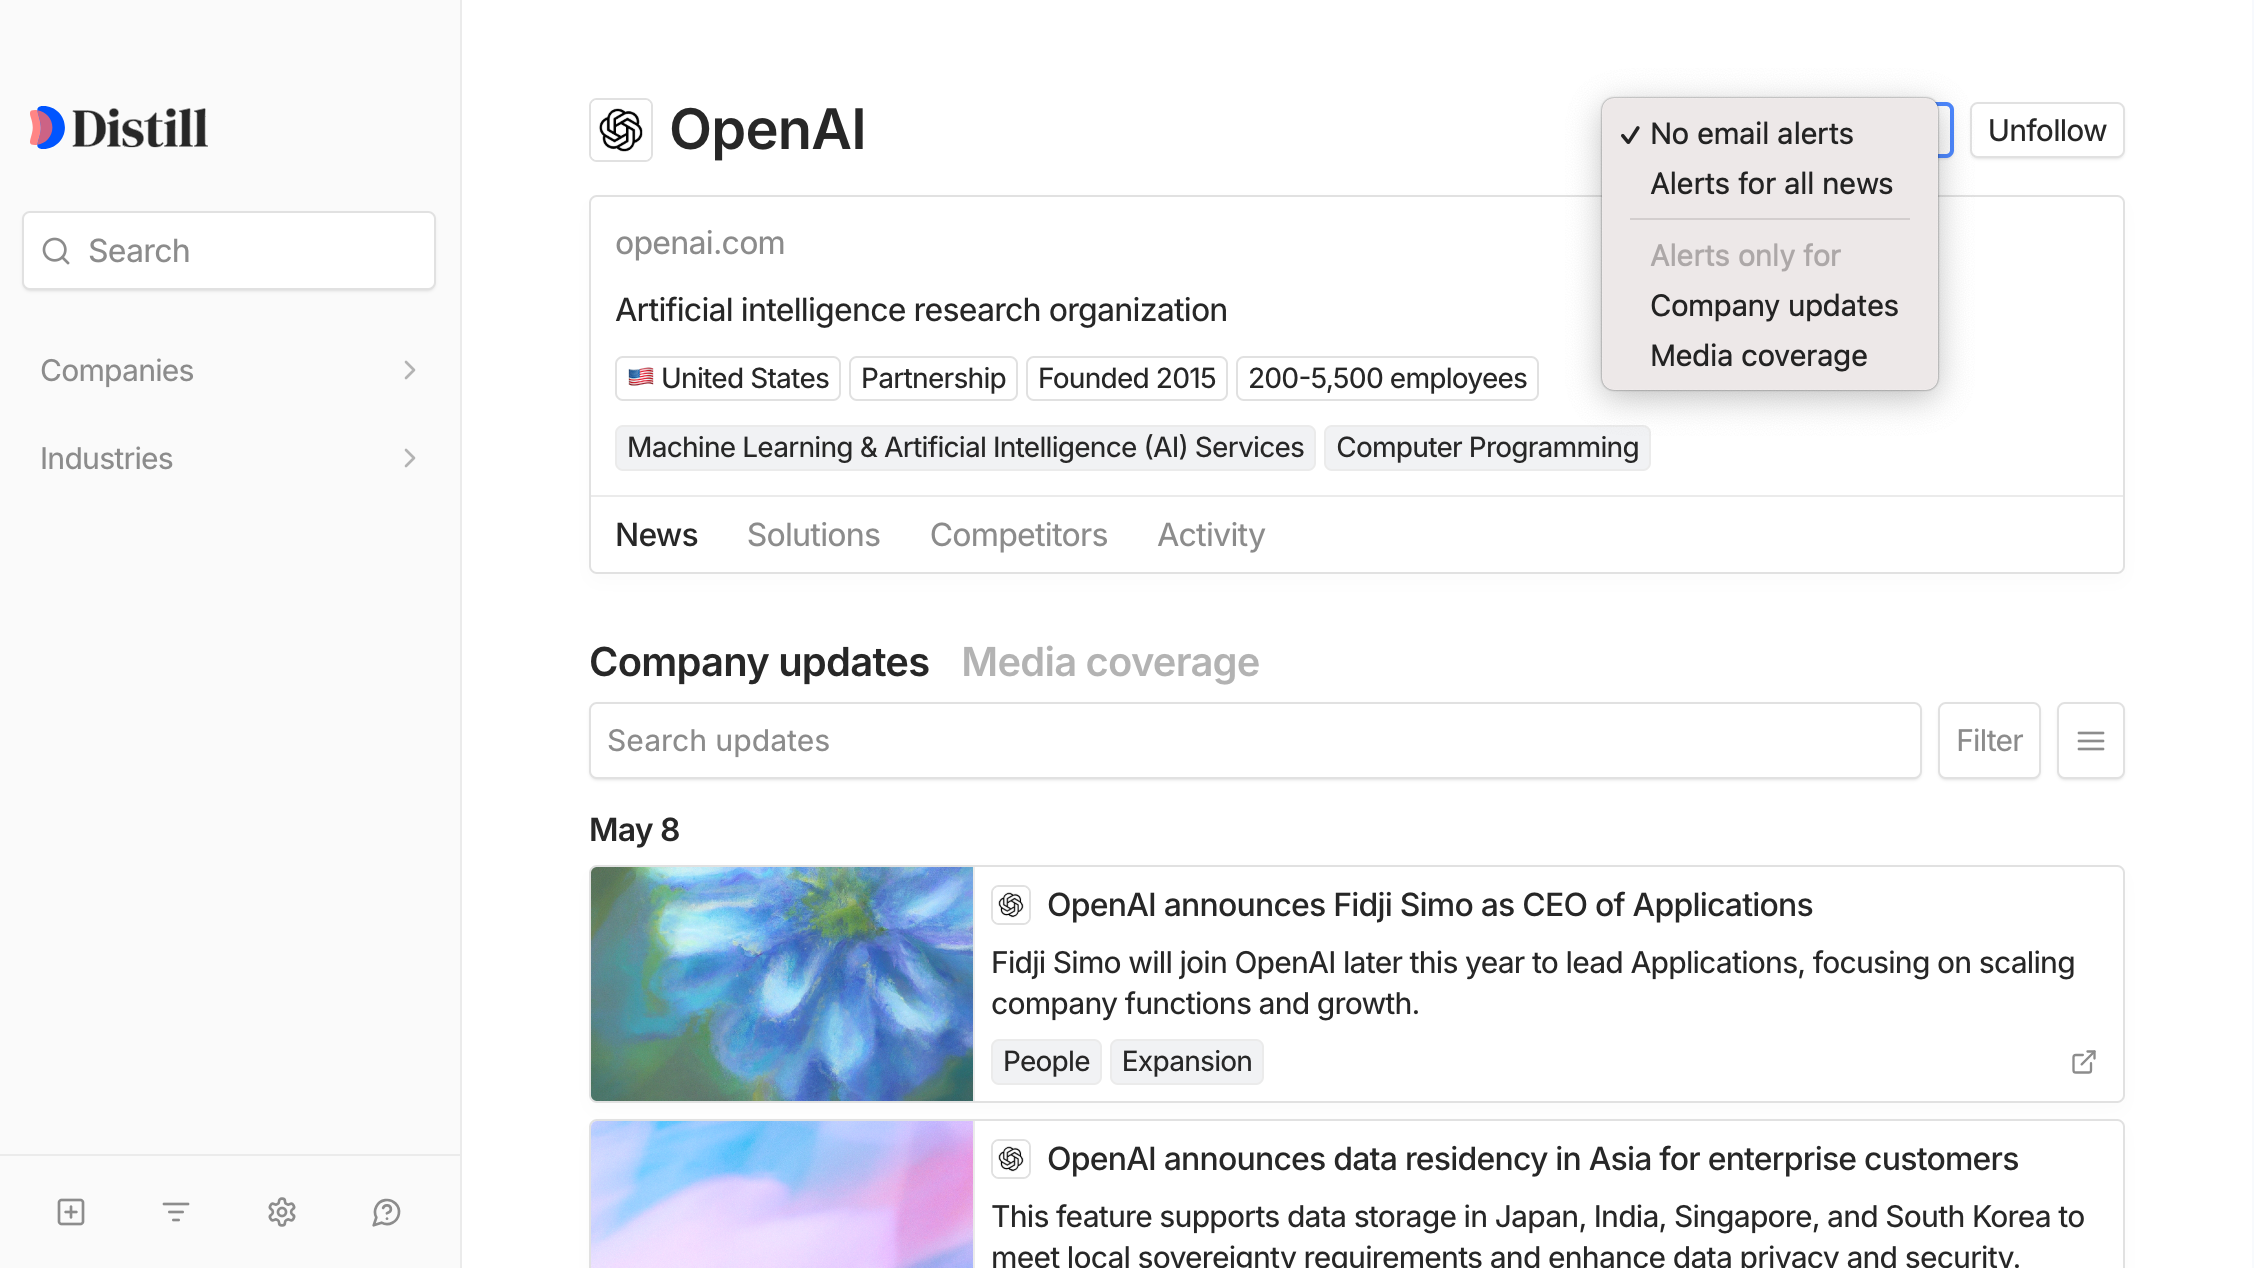
Task: Switch to the News tab
Action: (656, 535)
